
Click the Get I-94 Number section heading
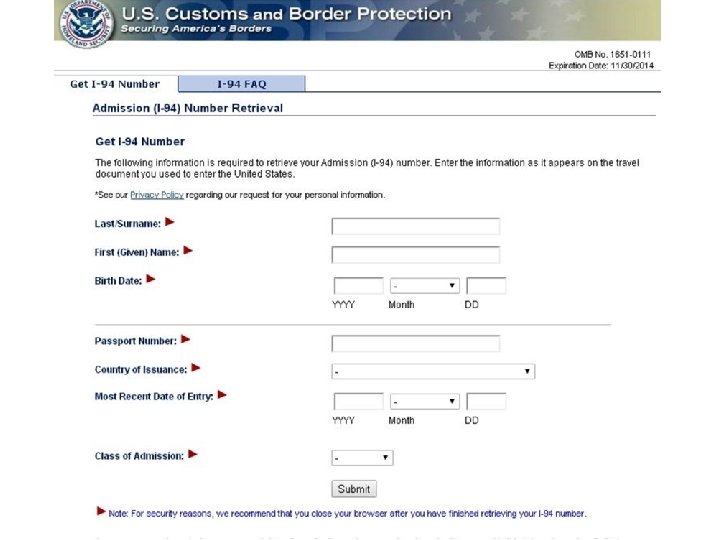pyautogui.click(x=140, y=141)
